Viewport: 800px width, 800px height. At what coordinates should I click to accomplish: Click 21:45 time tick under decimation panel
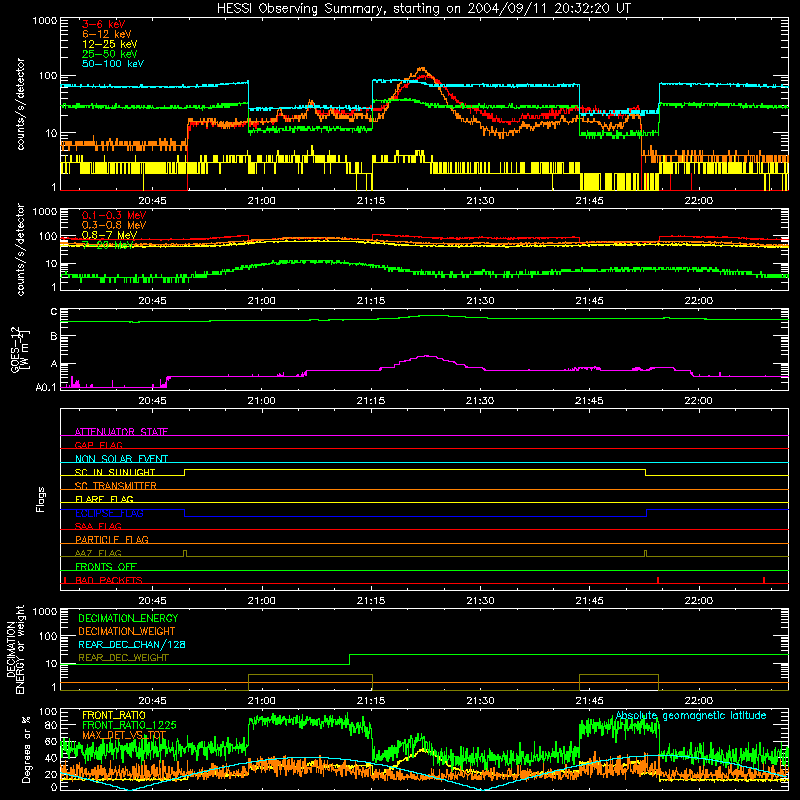pos(589,701)
